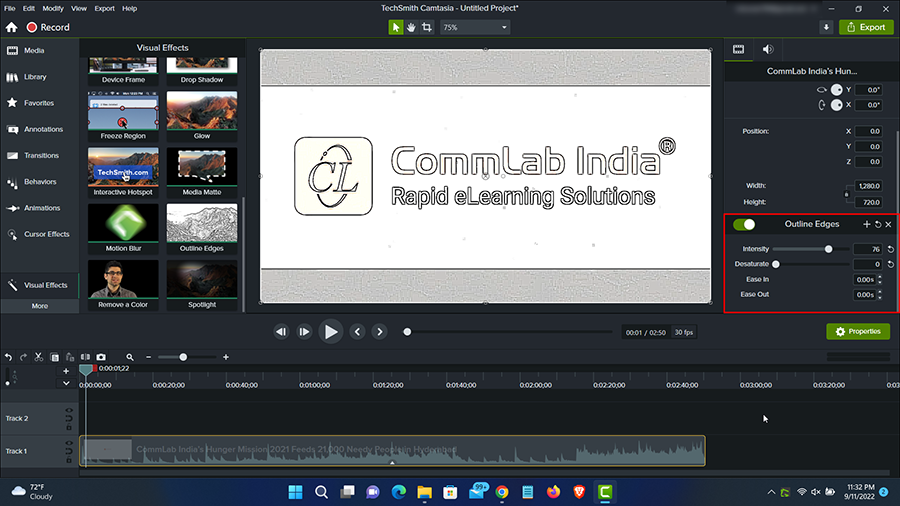The height and width of the screenshot is (506, 900).
Task: Add animation with Outline Edges plus icon
Action: [867, 224]
